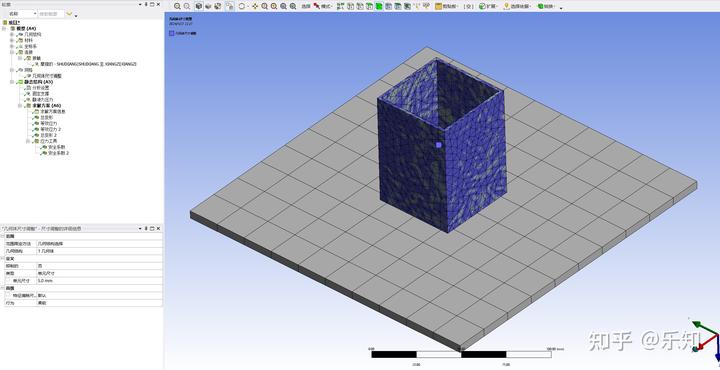This screenshot has height=370, width=720.
Task: Click the yellow filter icon beside search
Action: (69, 13)
